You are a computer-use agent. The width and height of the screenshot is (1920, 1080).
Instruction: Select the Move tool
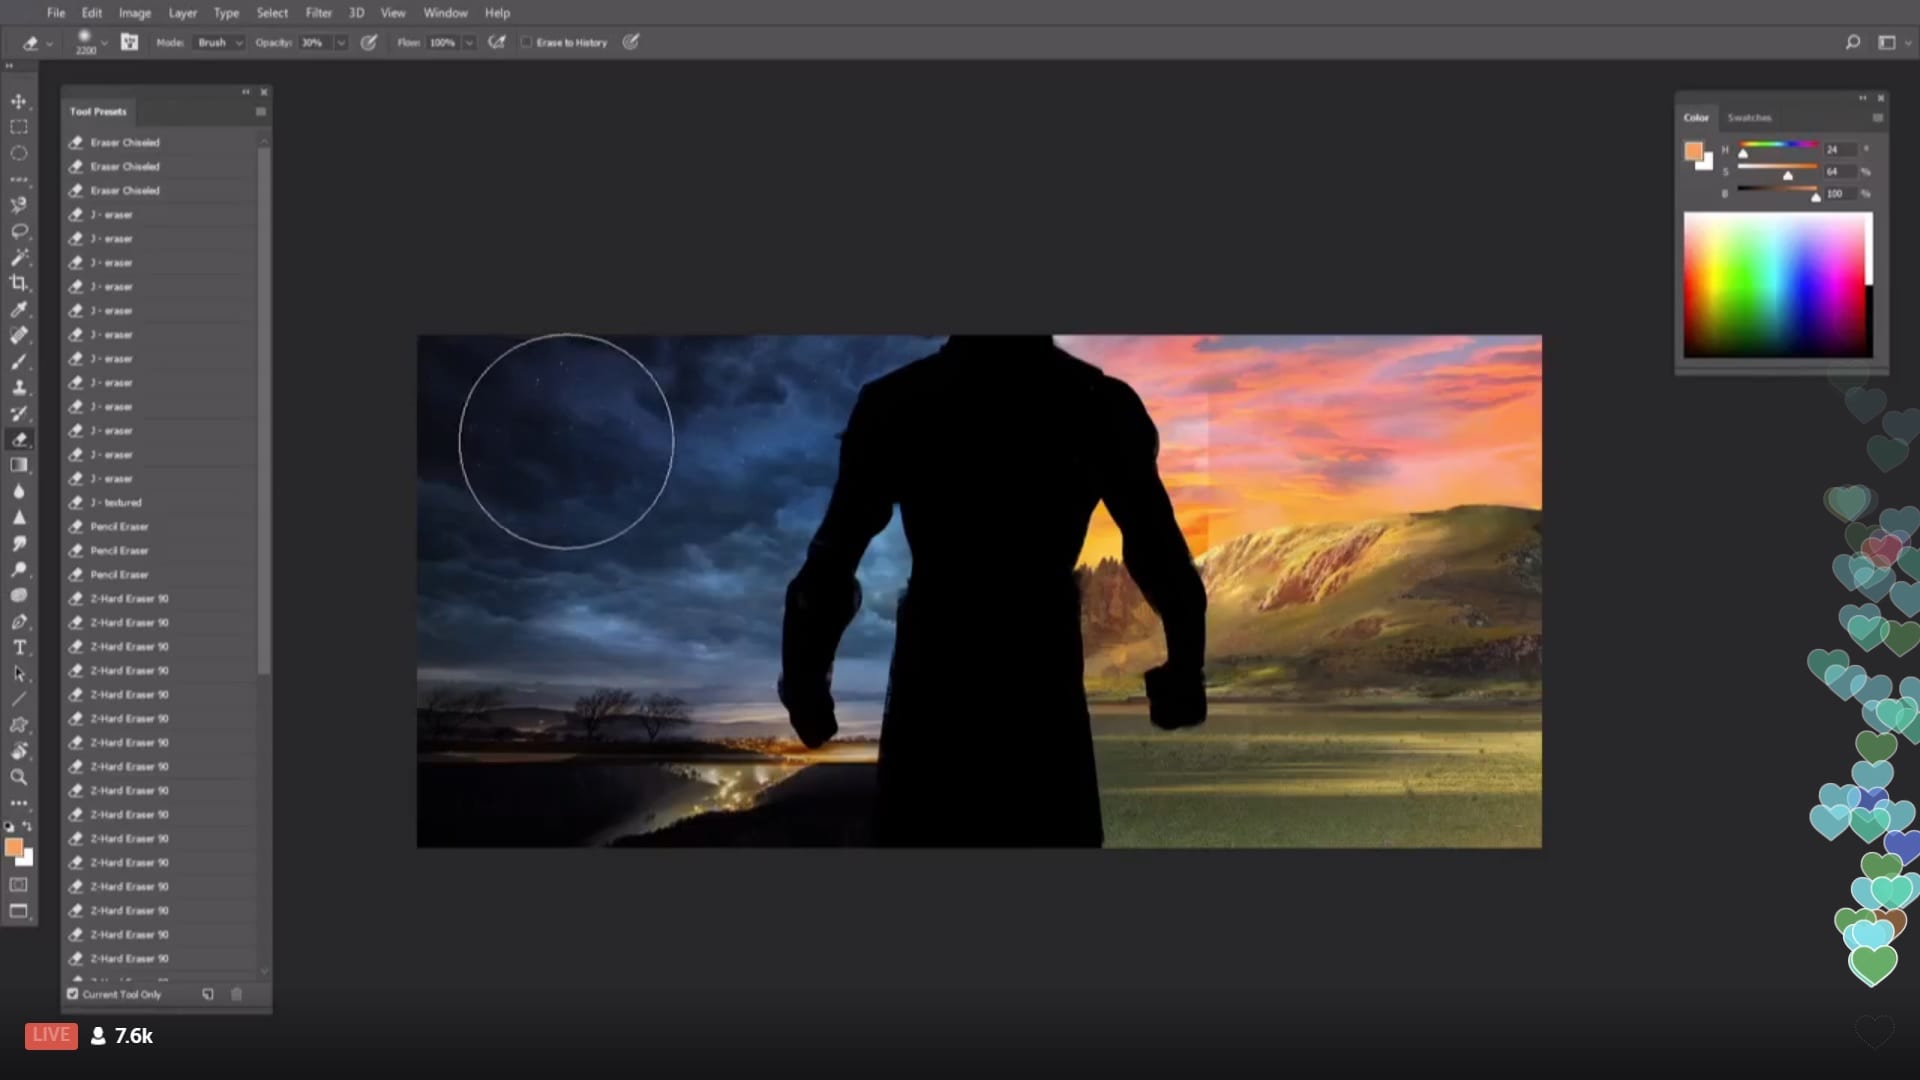[18, 101]
